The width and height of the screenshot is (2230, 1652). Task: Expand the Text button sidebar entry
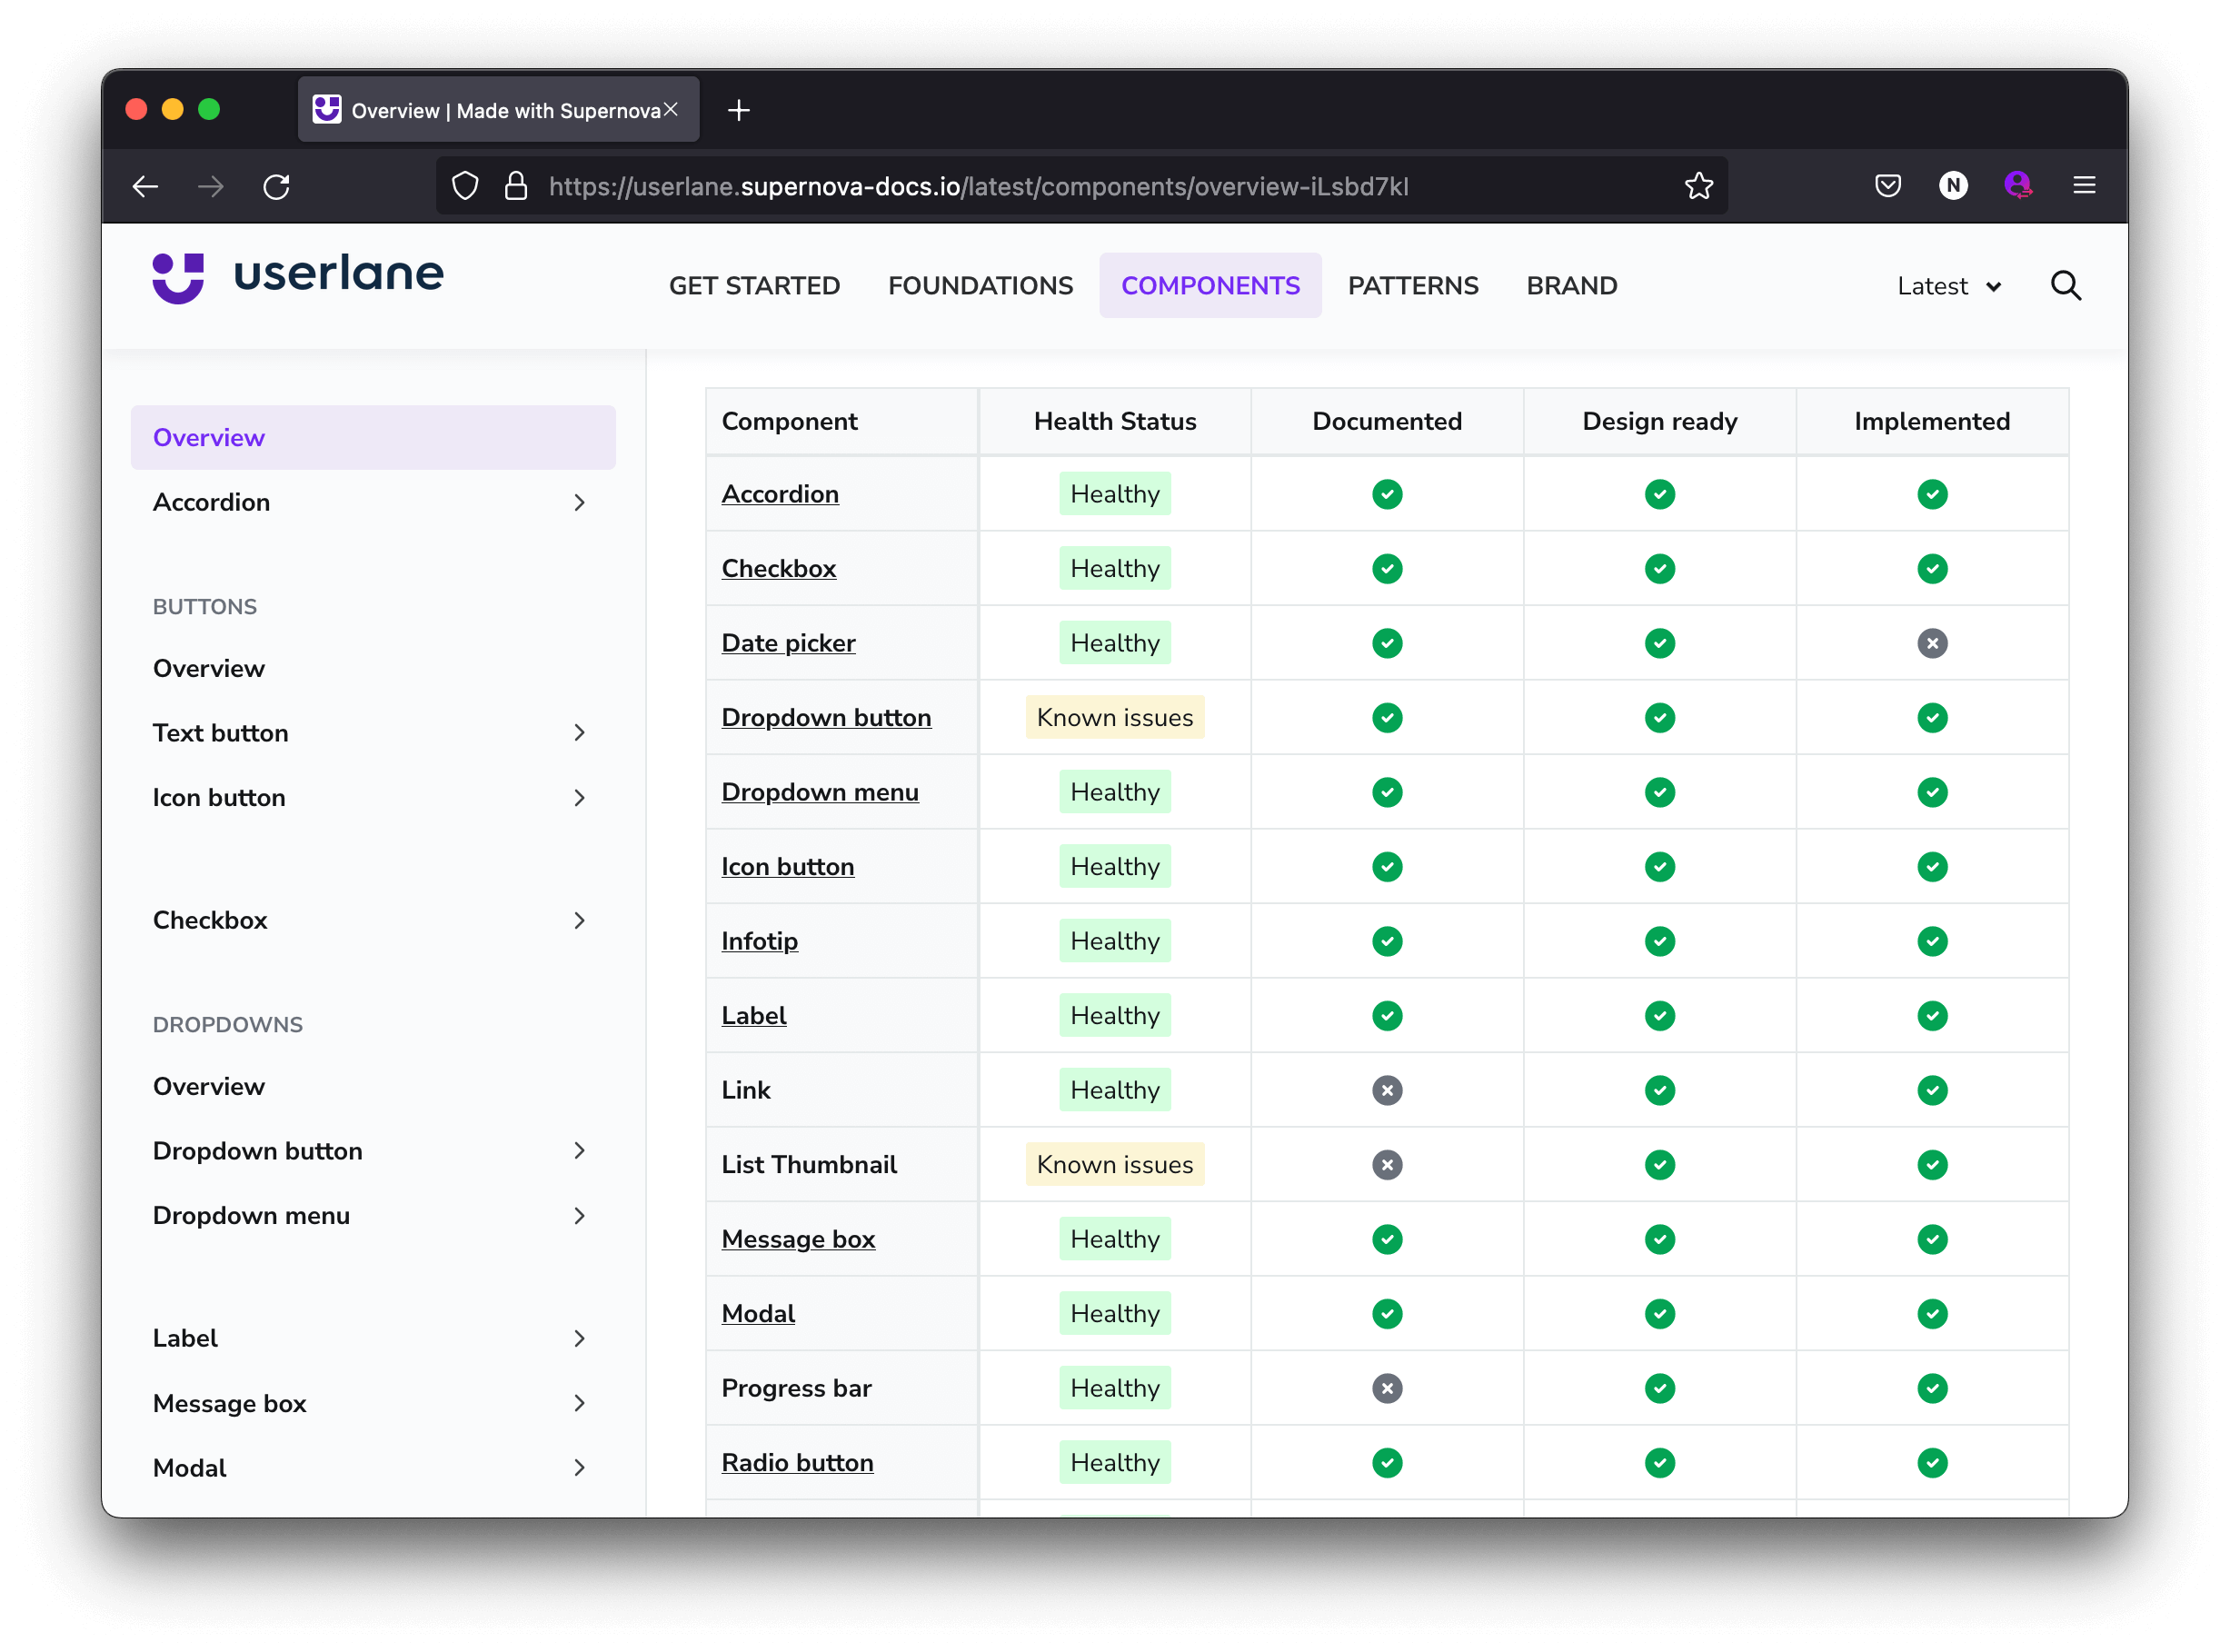(x=580, y=732)
